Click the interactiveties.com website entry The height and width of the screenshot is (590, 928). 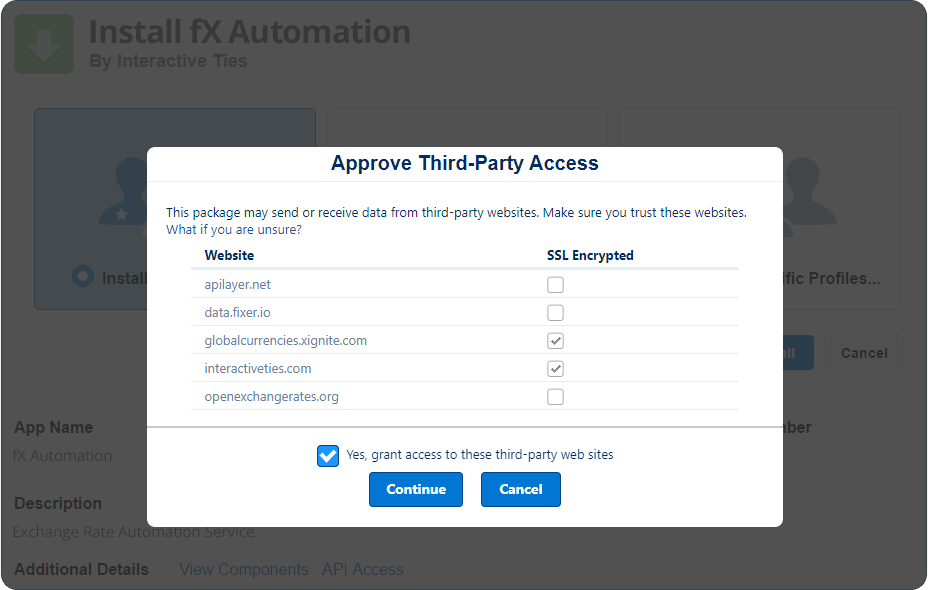(x=258, y=369)
